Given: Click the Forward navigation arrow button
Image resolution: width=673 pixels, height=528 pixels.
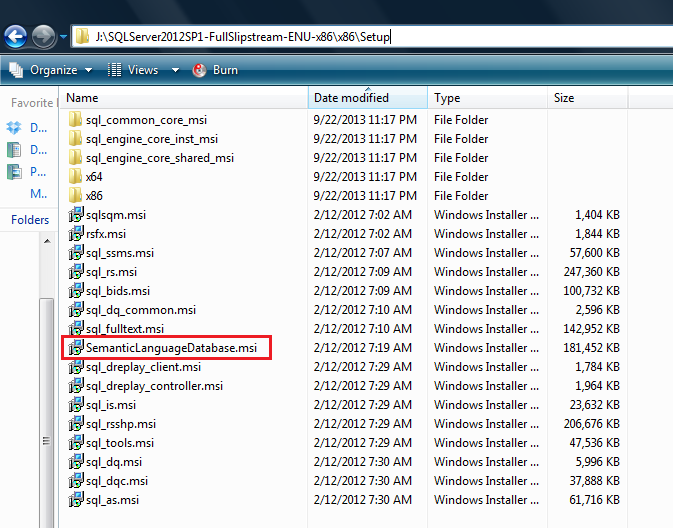Looking at the screenshot, I should 44,38.
